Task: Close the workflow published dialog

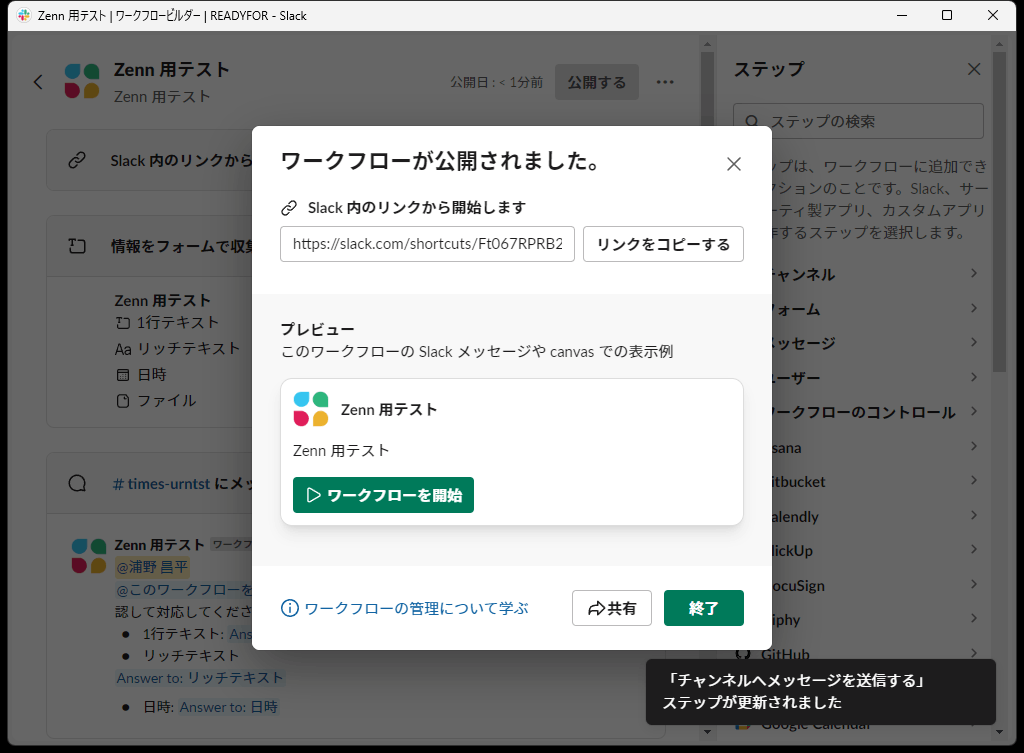Action: point(733,164)
